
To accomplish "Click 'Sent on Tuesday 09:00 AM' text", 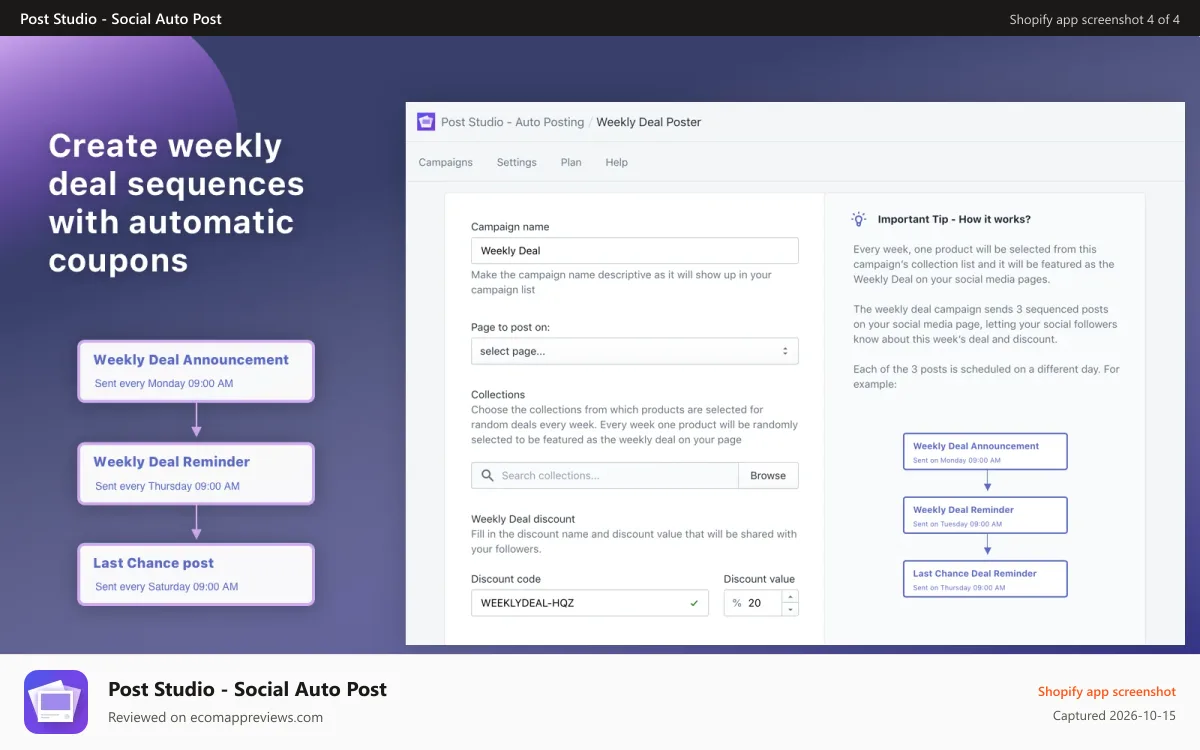I will click(x=957, y=524).
